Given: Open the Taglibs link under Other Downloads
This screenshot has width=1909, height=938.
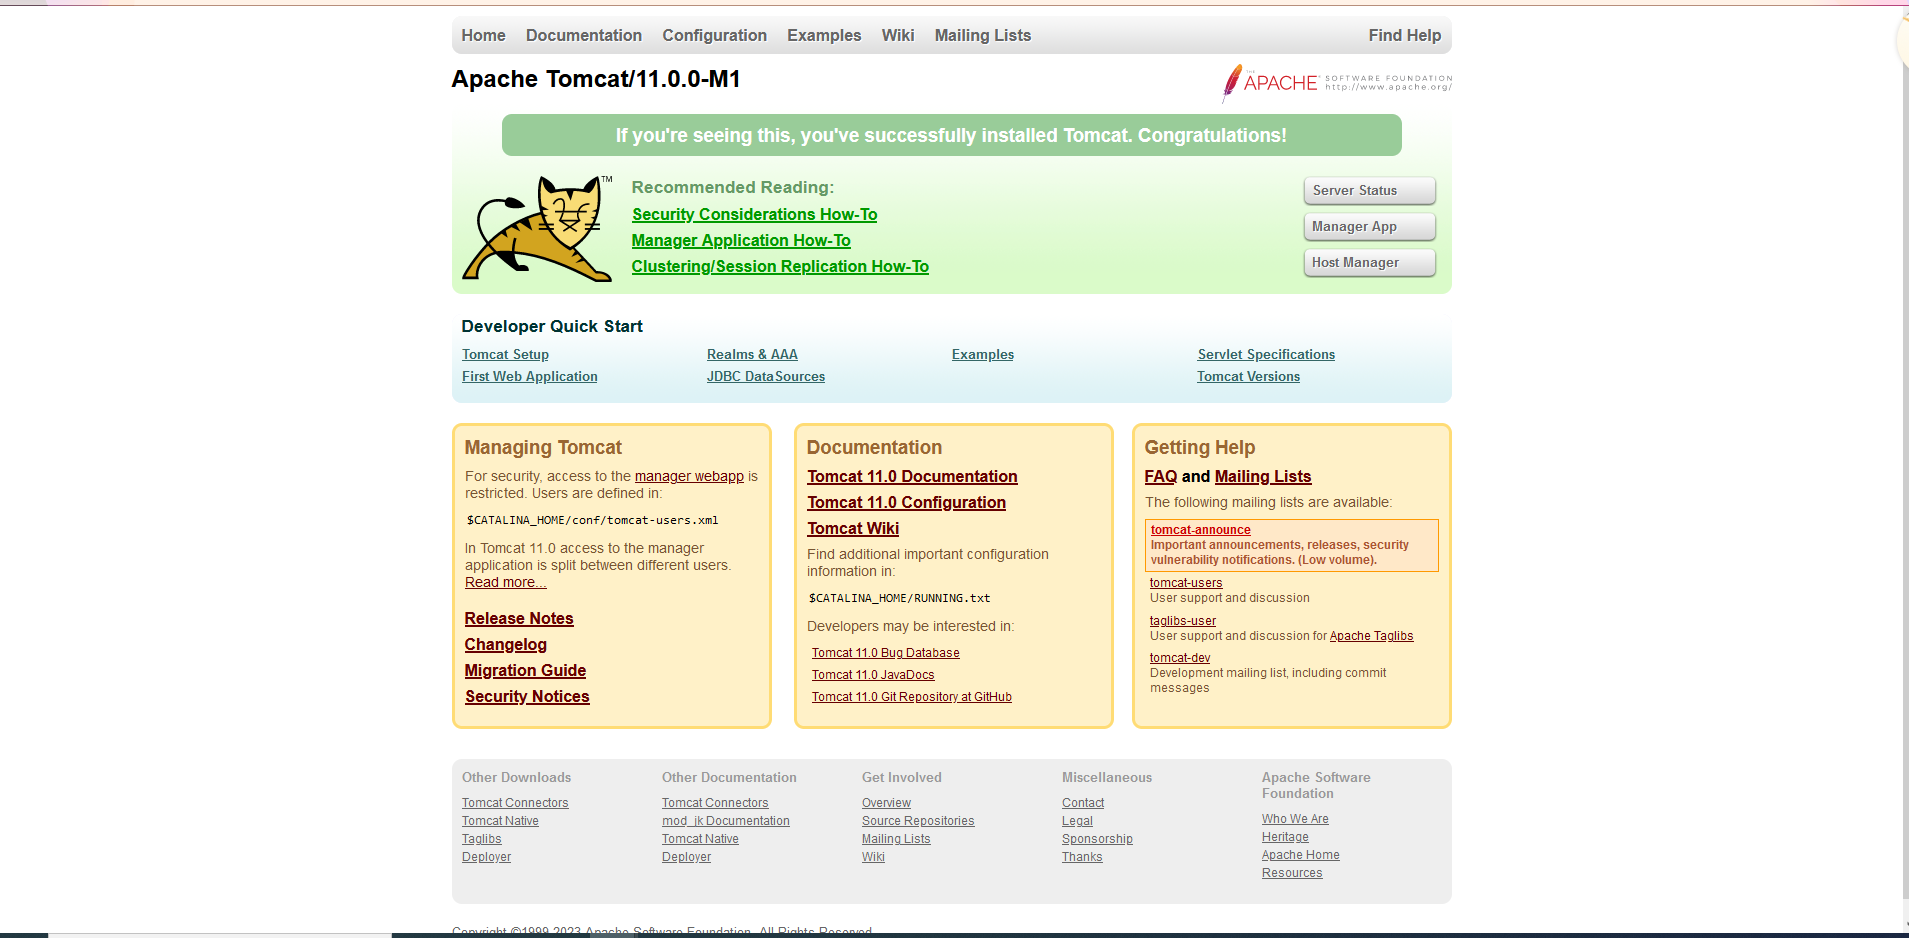Looking at the screenshot, I should click(x=482, y=839).
